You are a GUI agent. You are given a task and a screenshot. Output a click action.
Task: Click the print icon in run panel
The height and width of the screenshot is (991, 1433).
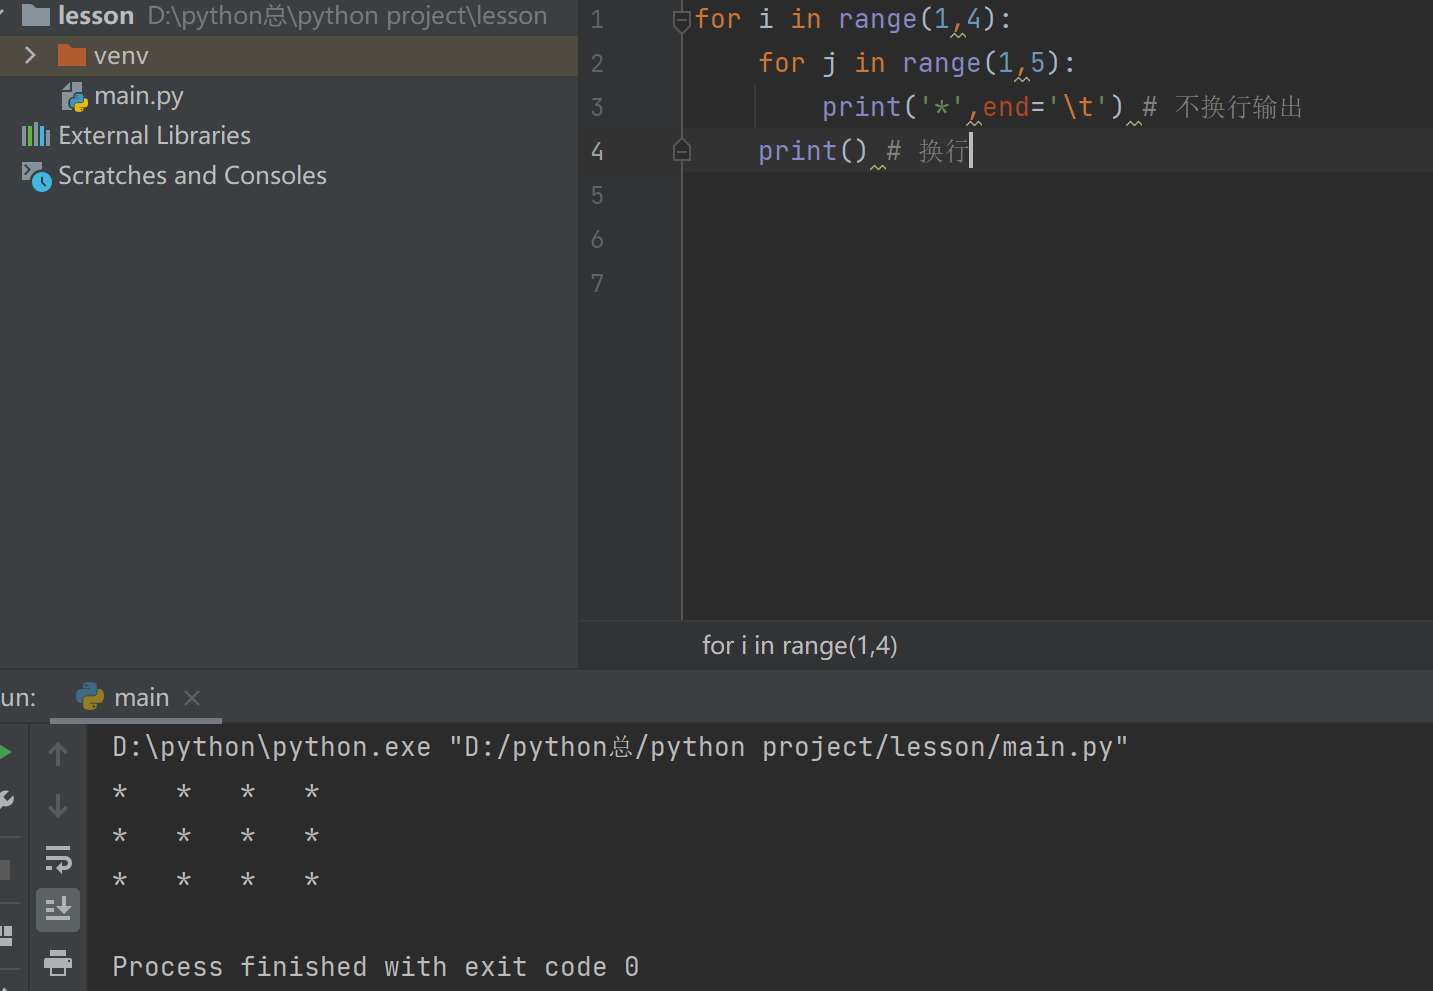tap(58, 962)
